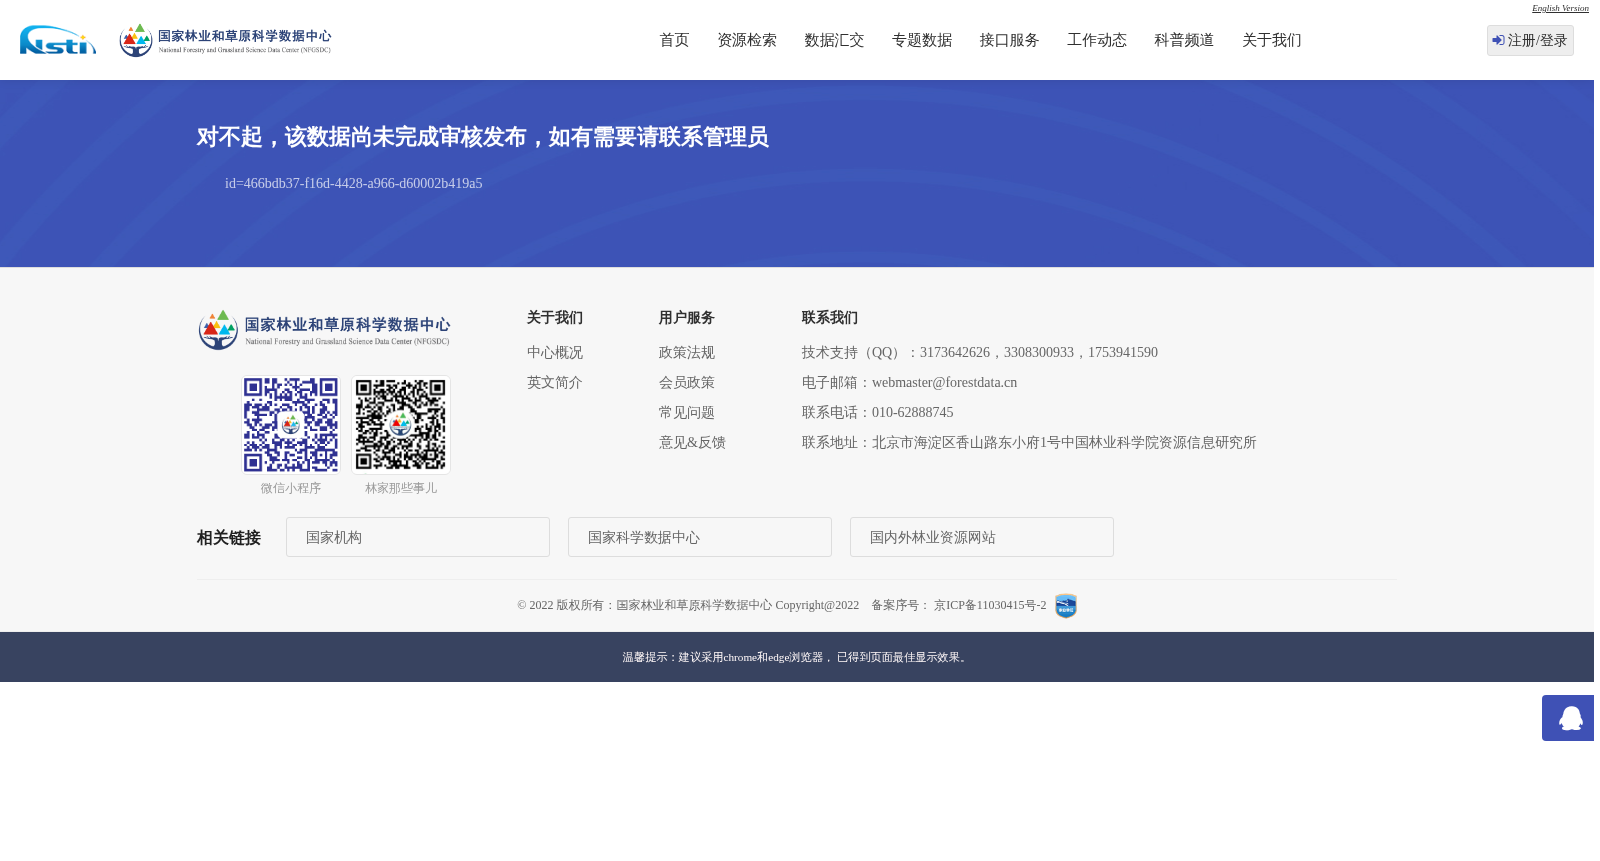Open the 关于我们 nav menu
The width and height of the screenshot is (1600, 861).
1272,40
